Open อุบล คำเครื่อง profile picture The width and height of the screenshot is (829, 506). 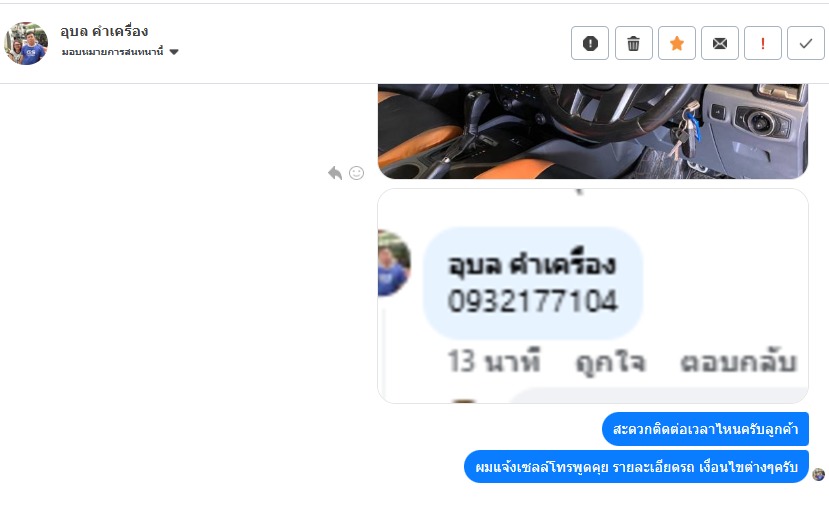tap(26, 43)
